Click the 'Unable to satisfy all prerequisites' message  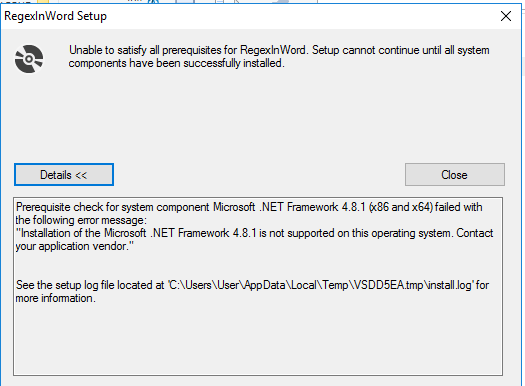279,57
